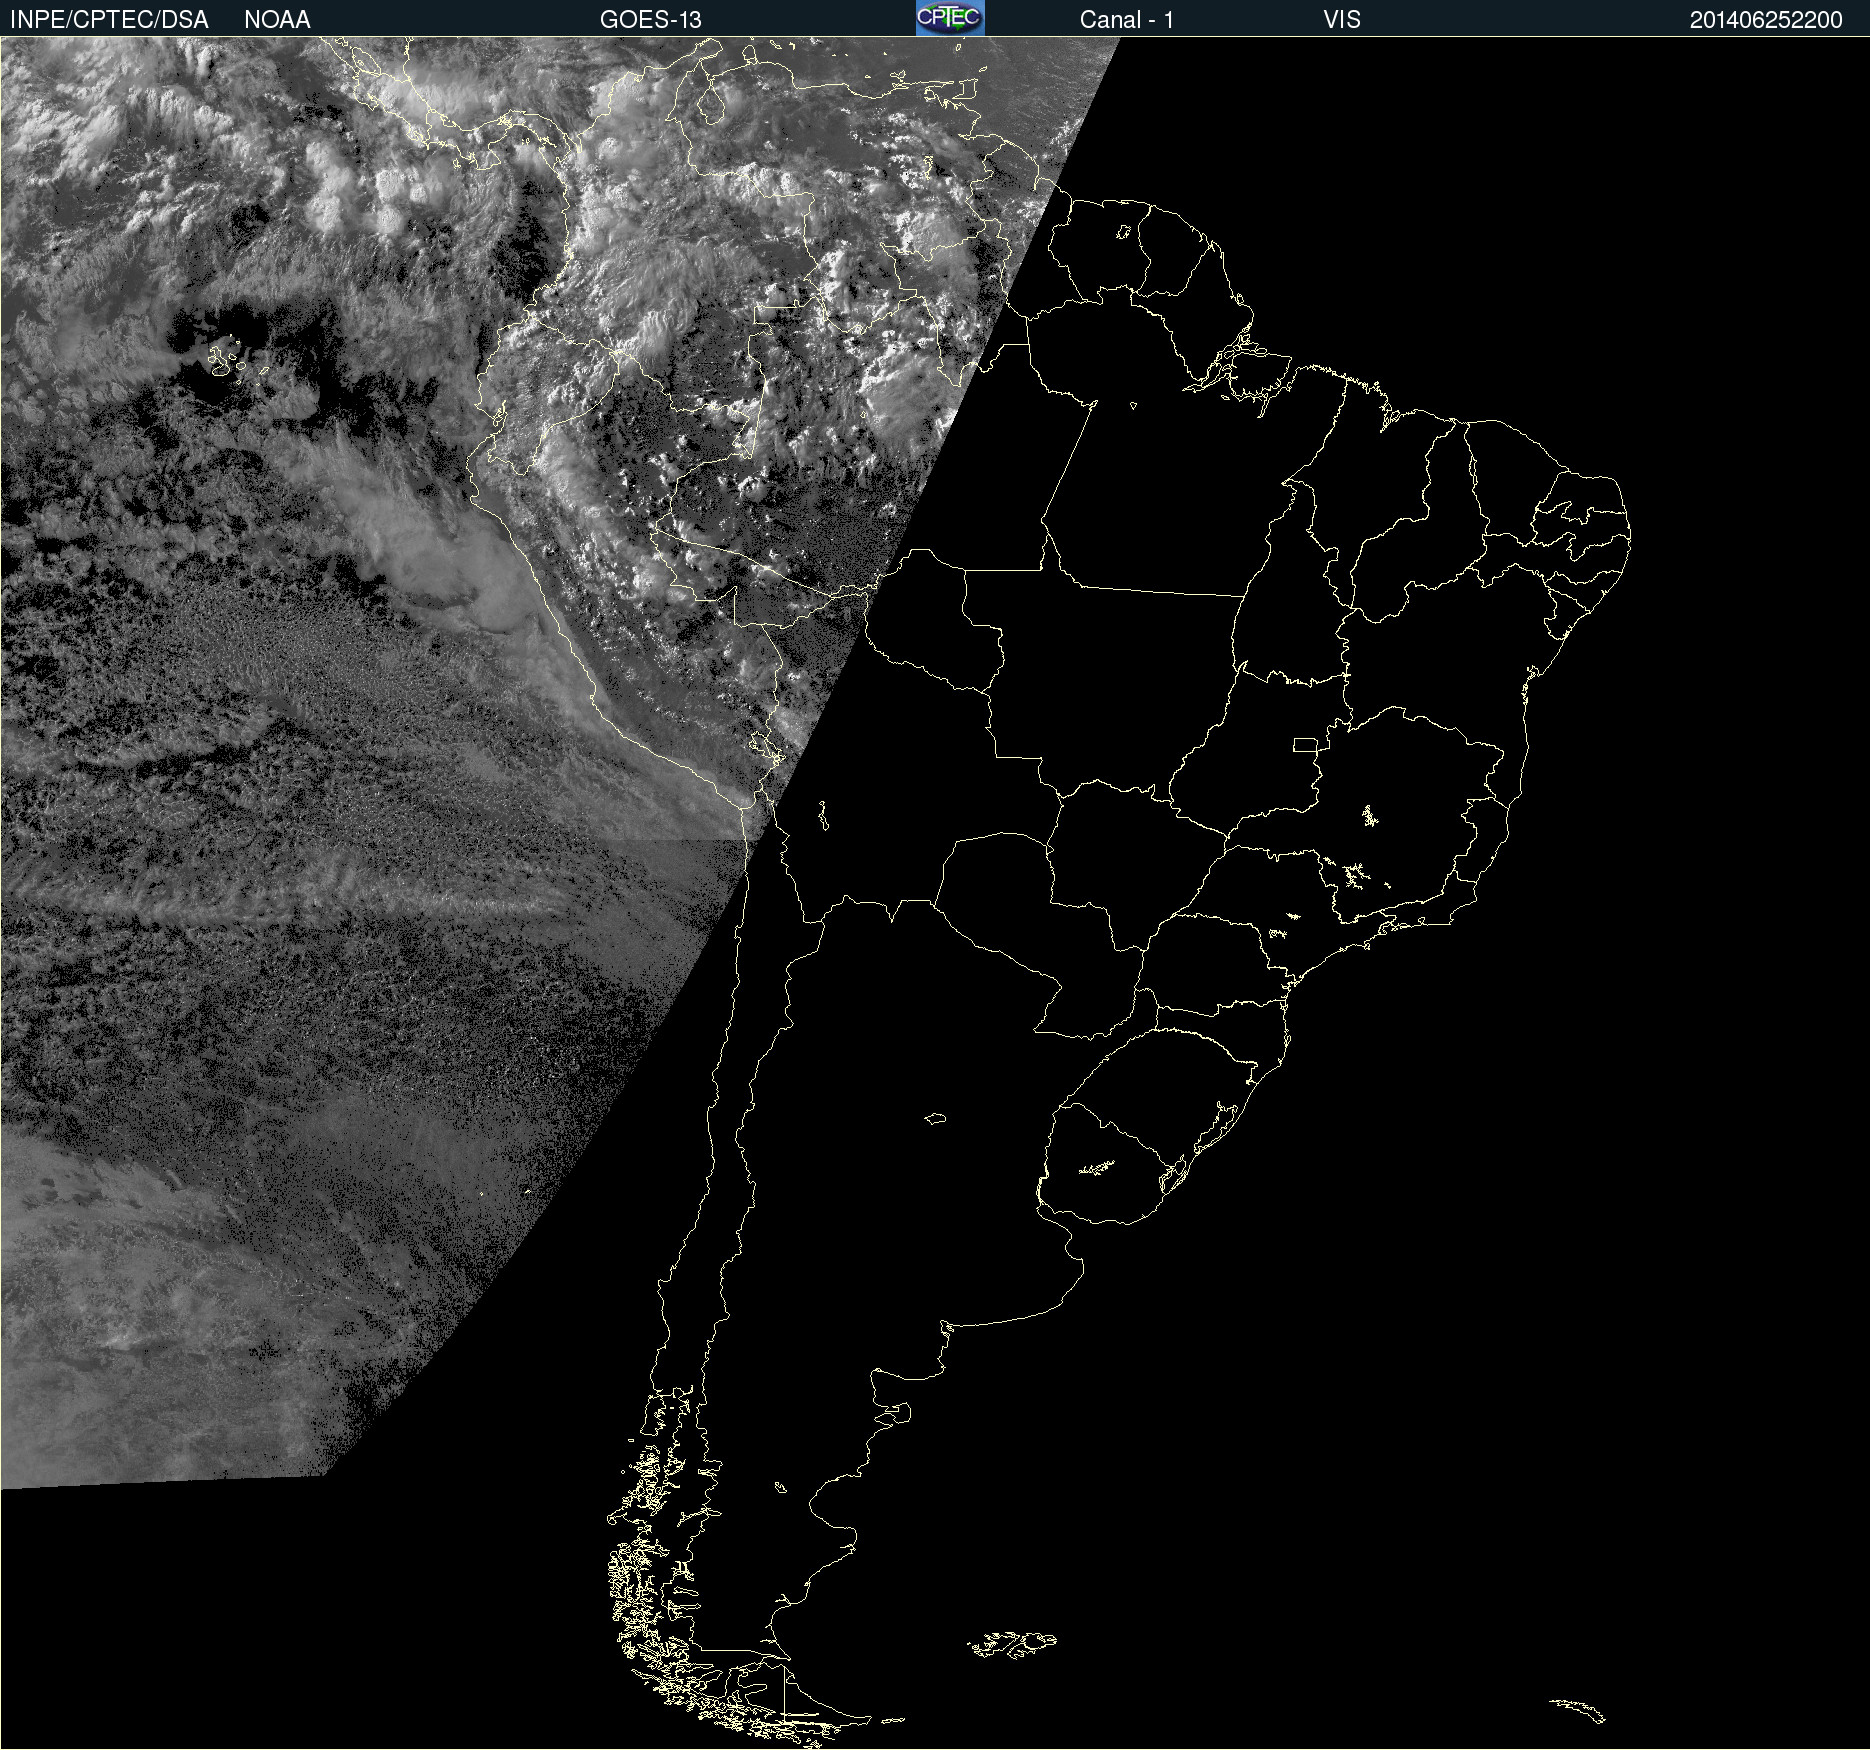Screen dimensions: 1870x1750
Task: Select the INPE/CPTEC/DSA header text
Action: (x=109, y=19)
